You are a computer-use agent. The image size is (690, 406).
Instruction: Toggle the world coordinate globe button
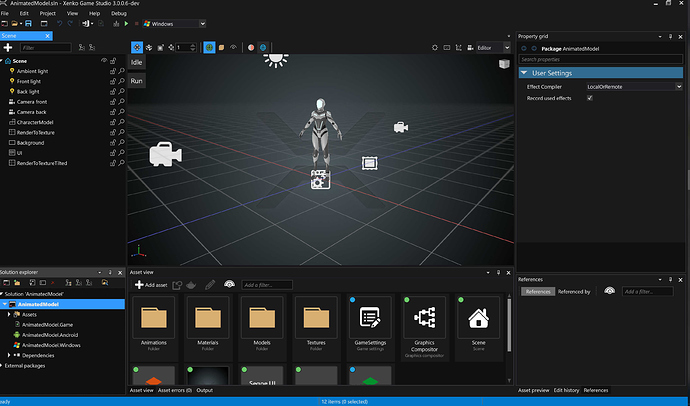coord(209,48)
